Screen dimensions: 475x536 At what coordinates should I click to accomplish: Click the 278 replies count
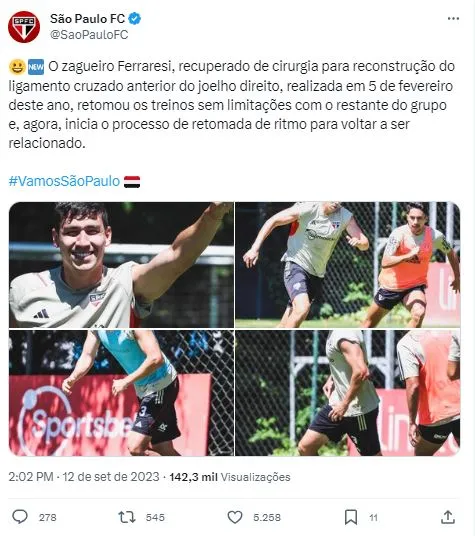tap(48, 517)
